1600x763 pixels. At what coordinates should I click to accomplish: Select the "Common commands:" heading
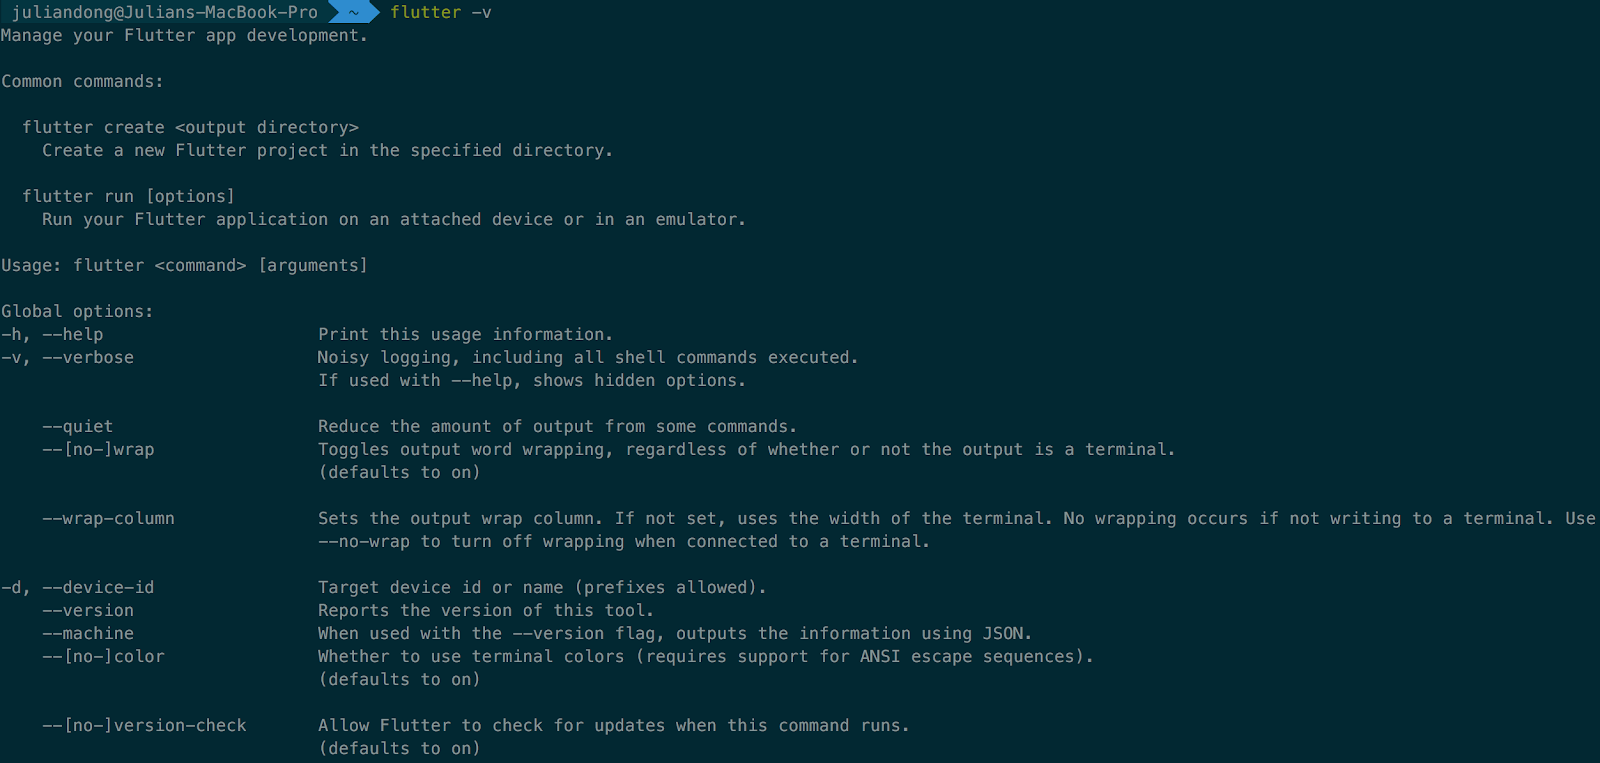82,81
